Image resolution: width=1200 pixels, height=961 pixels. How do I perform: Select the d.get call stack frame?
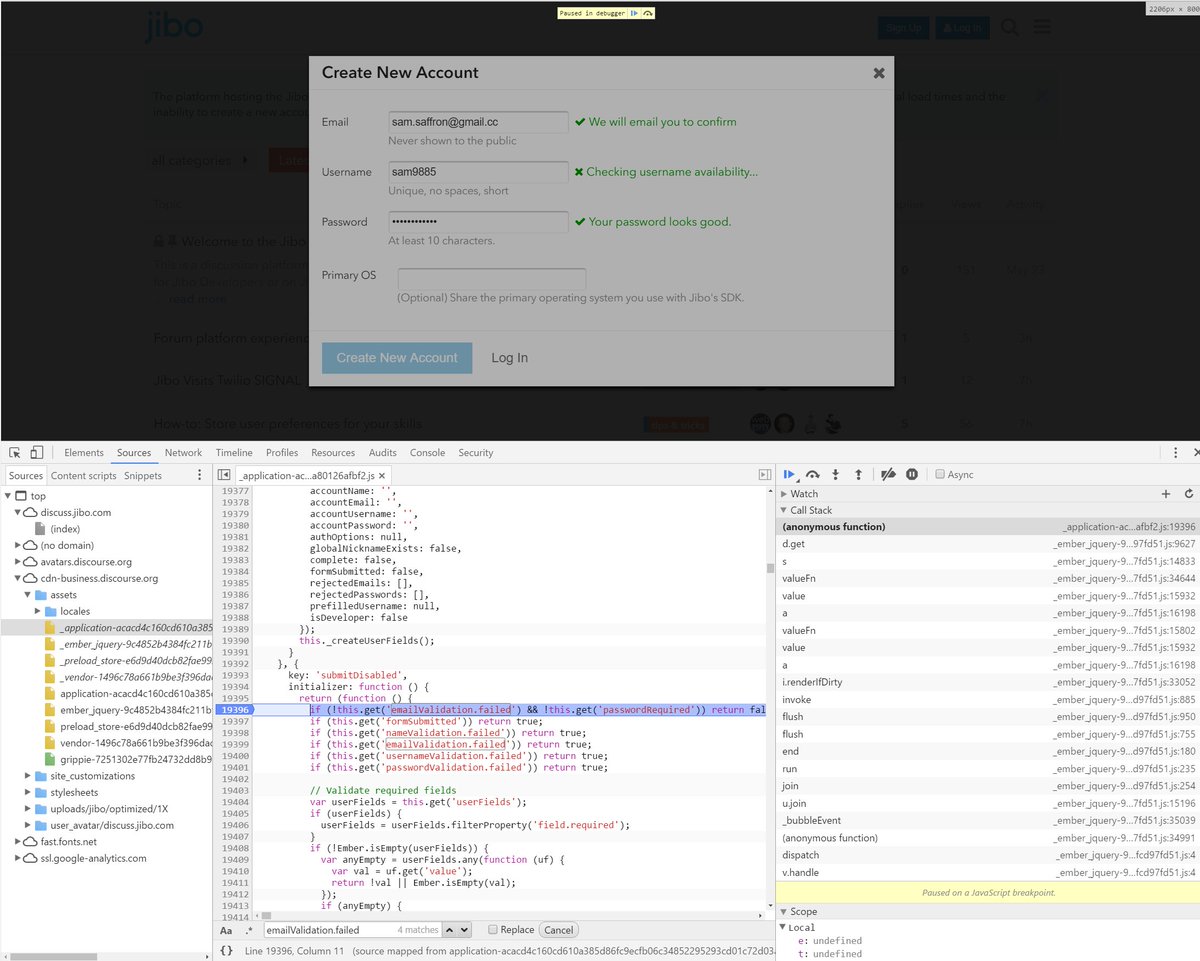pyautogui.click(x=988, y=544)
